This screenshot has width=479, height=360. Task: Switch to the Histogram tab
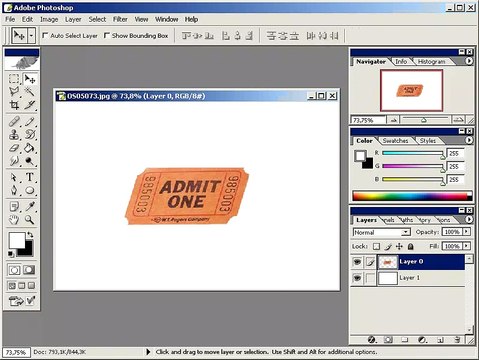(x=431, y=62)
